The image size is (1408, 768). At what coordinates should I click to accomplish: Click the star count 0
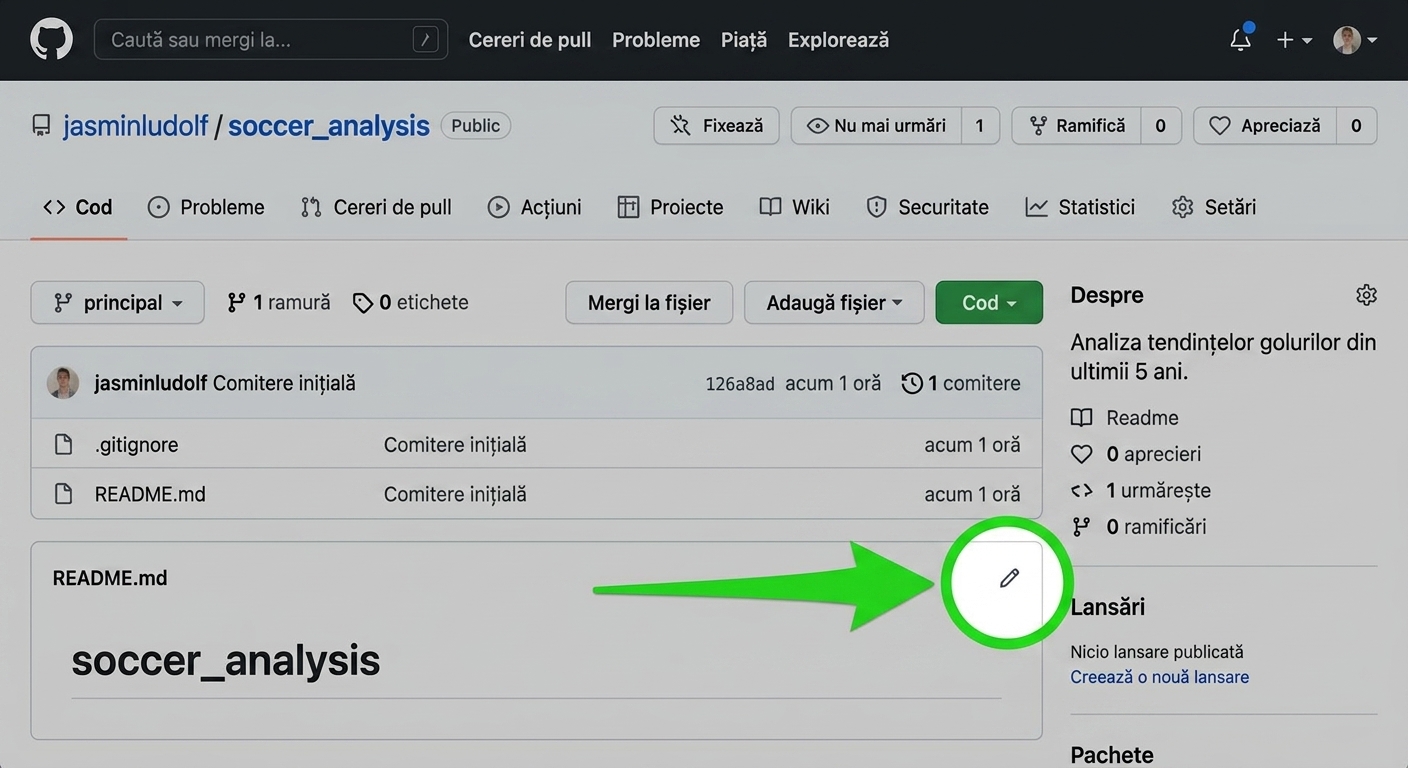tap(1356, 126)
